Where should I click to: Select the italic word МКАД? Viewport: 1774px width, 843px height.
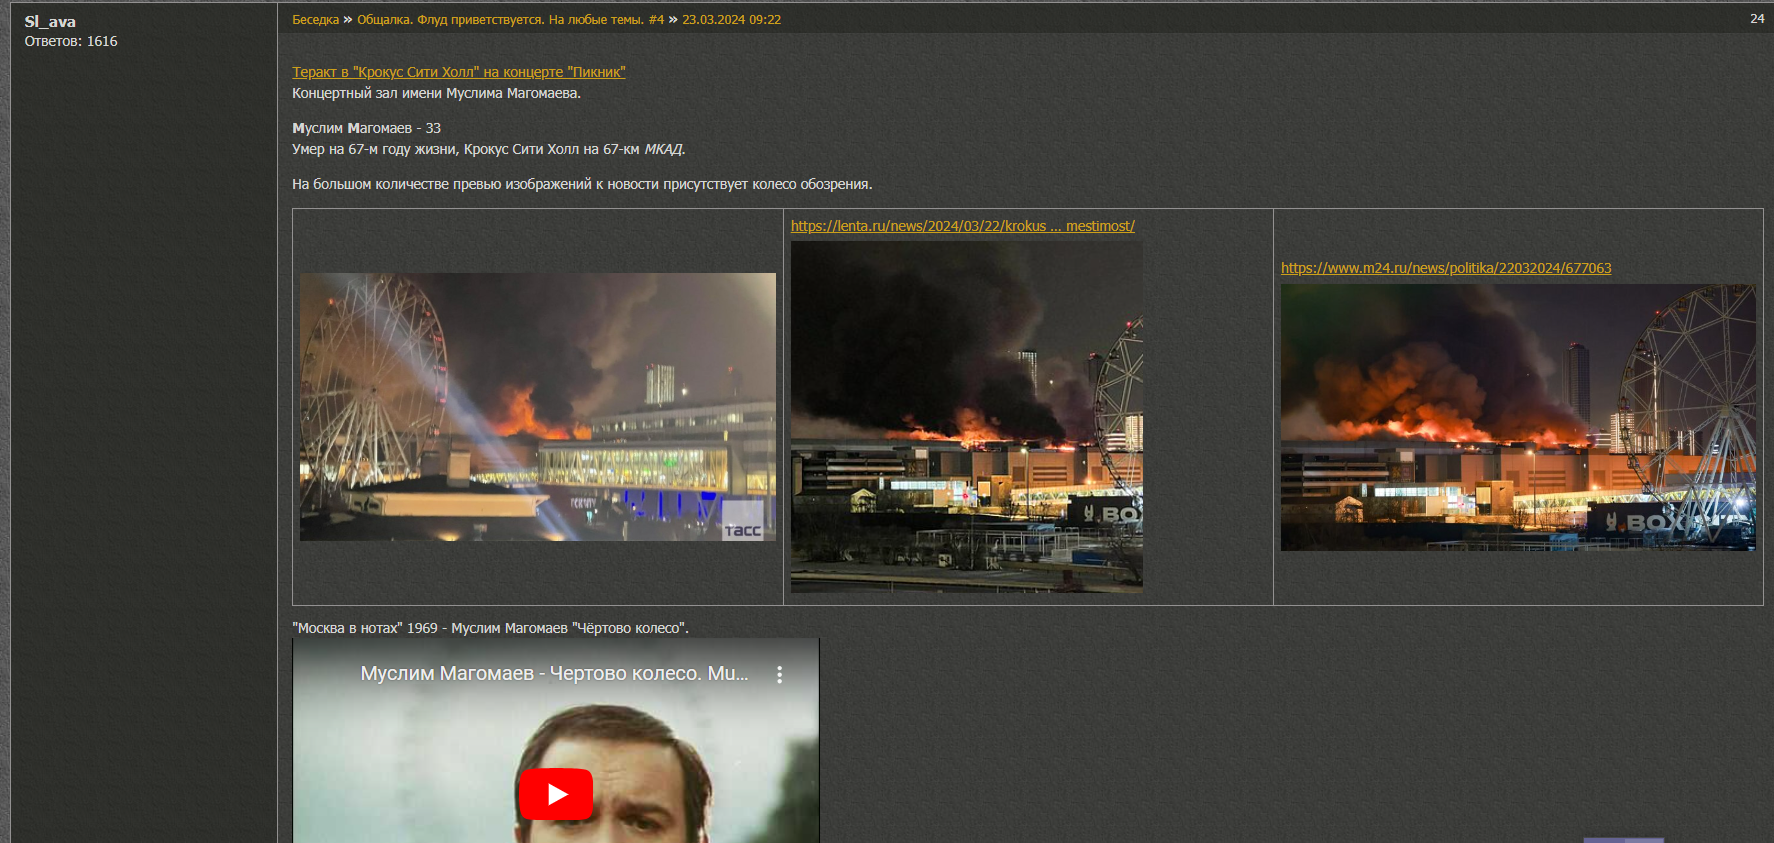click(664, 149)
